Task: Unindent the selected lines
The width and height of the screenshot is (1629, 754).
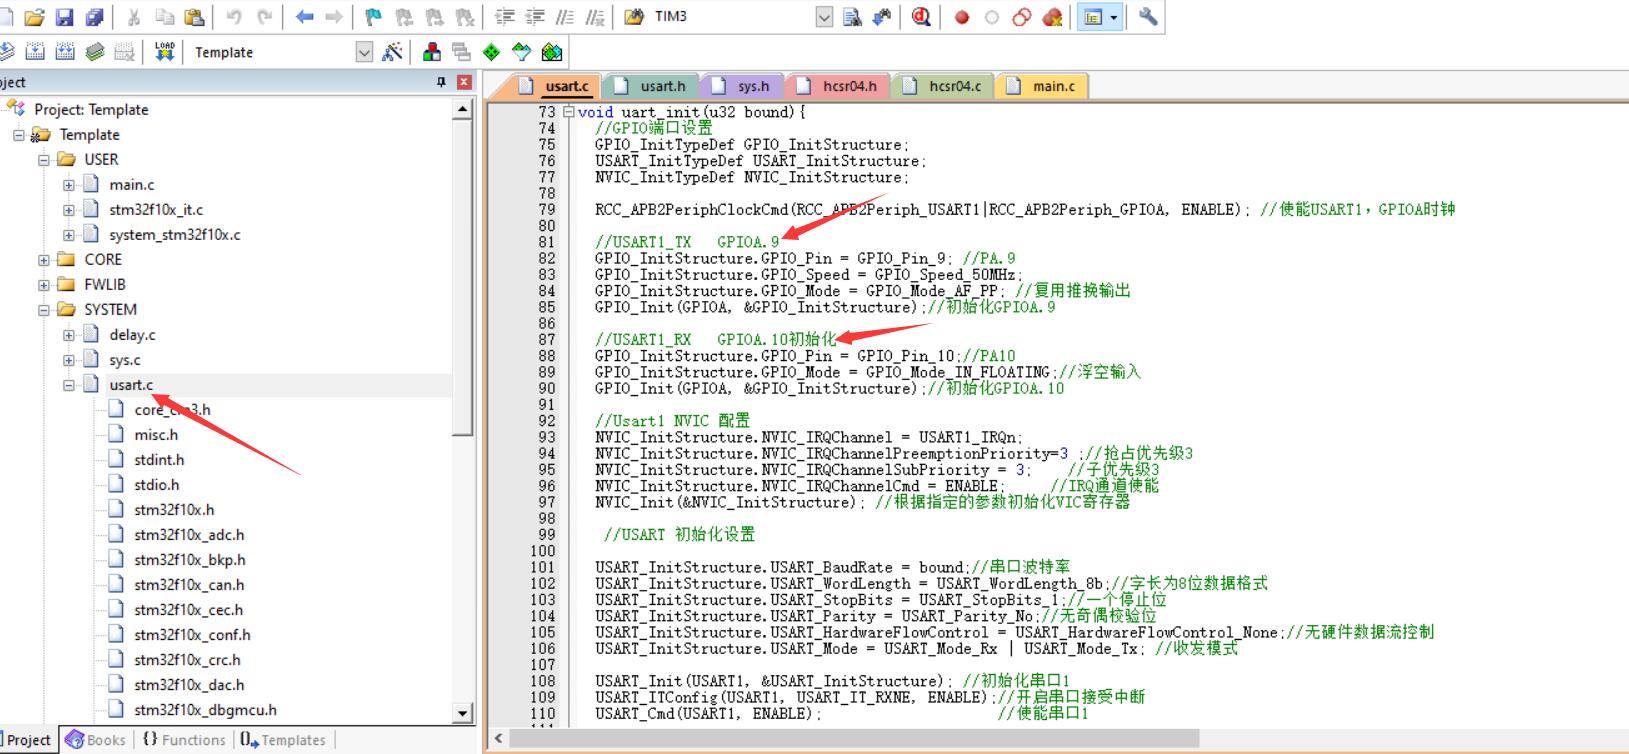Action: pyautogui.click(x=535, y=17)
